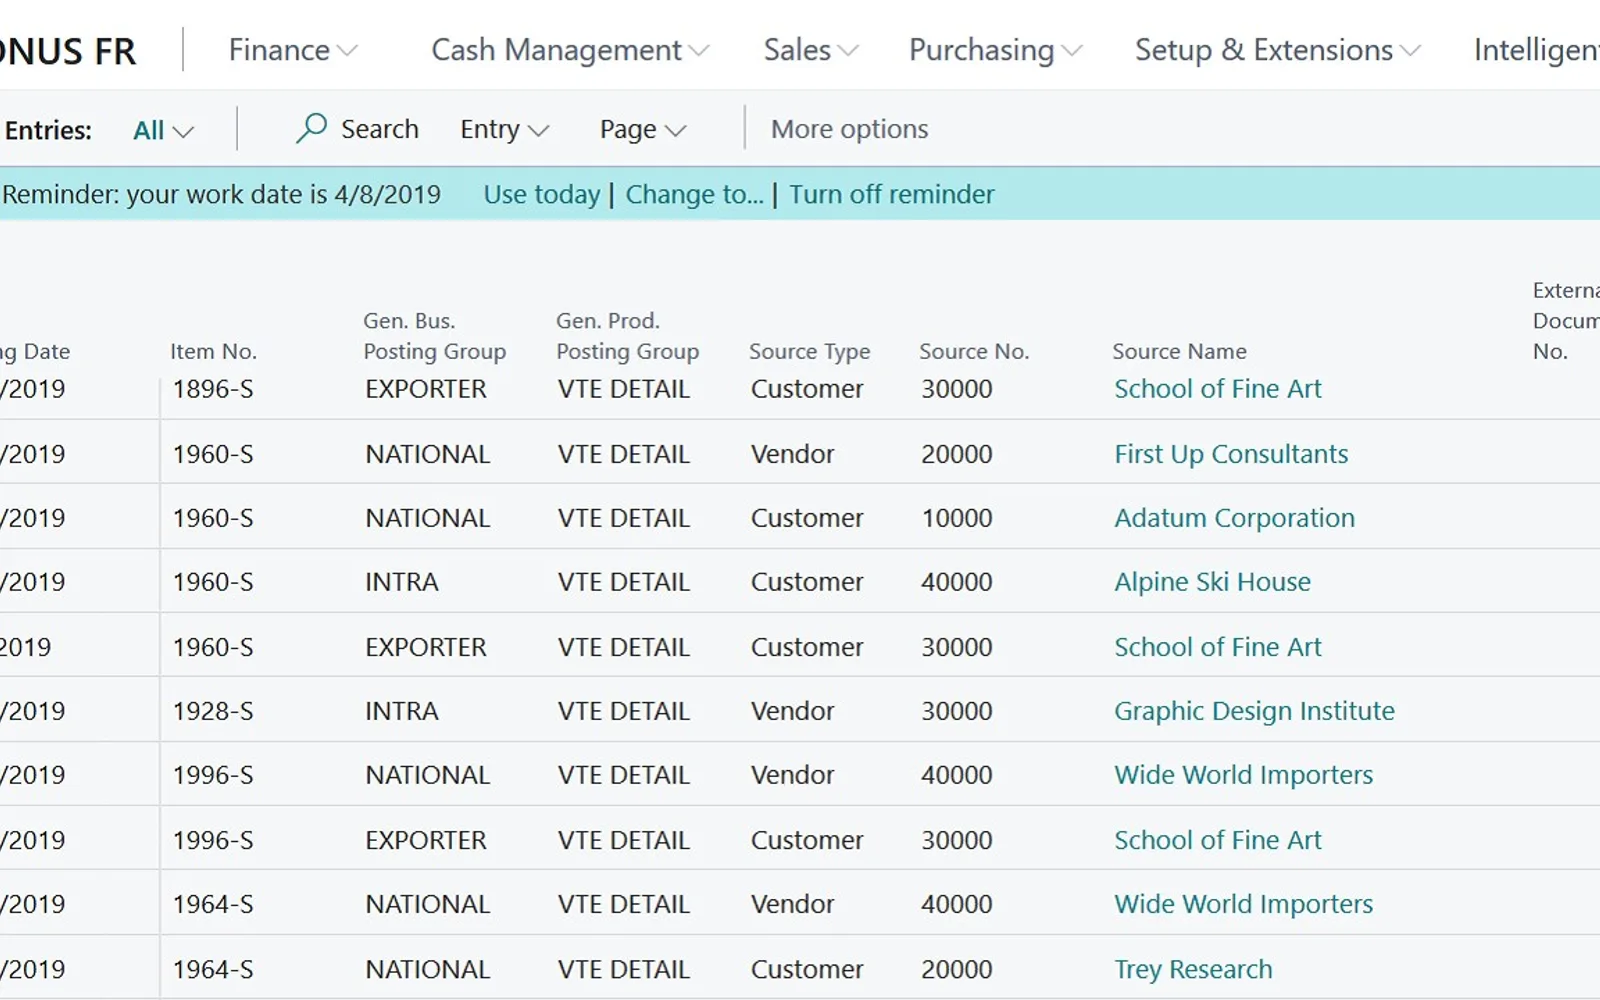Open the Cash Management menu
The image size is (1600, 1000).
(569, 50)
